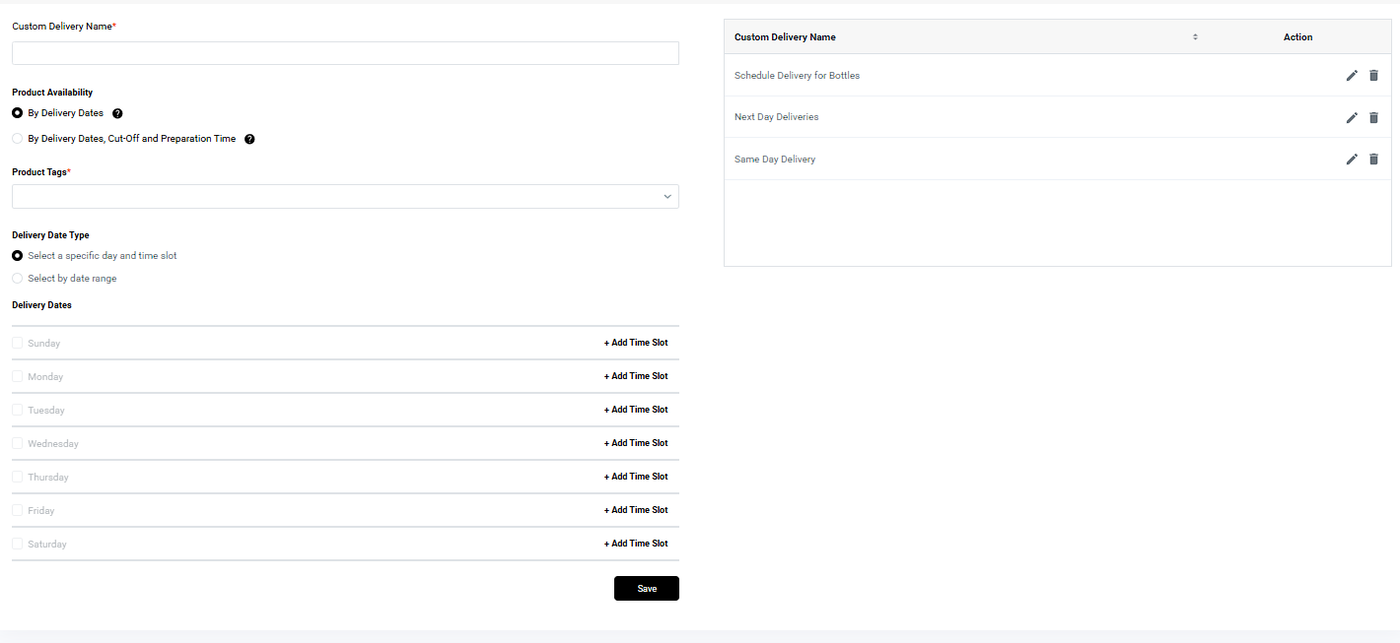This screenshot has width=1400, height=643.
Task: Check the Sunday checkbox
Action: pos(17,343)
